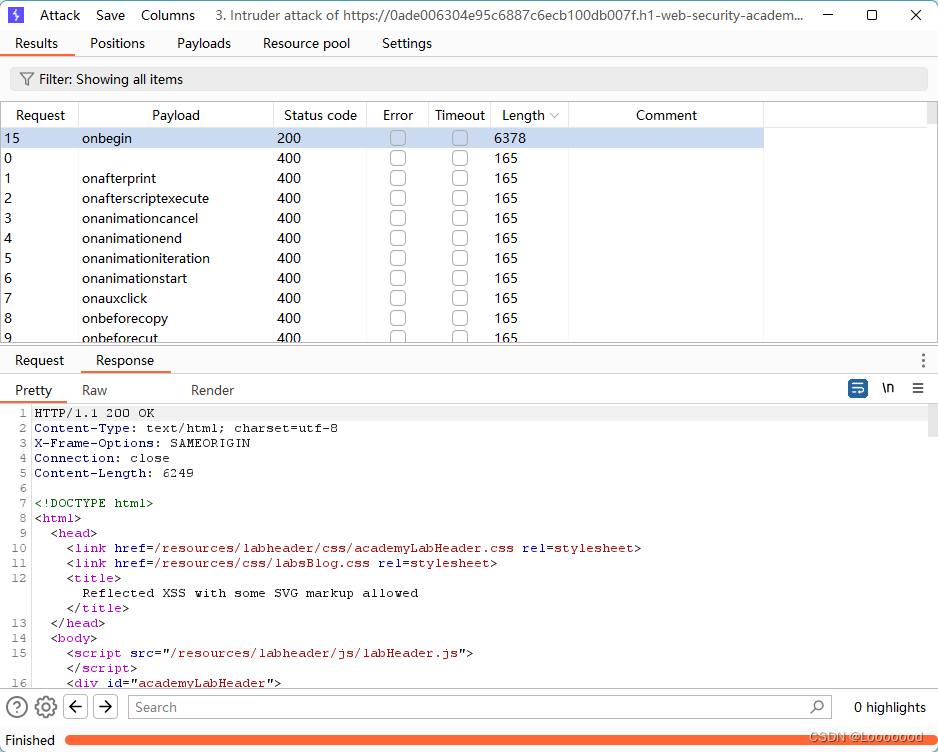Click the 0 highlights label
This screenshot has height=752, width=938.
tap(890, 707)
